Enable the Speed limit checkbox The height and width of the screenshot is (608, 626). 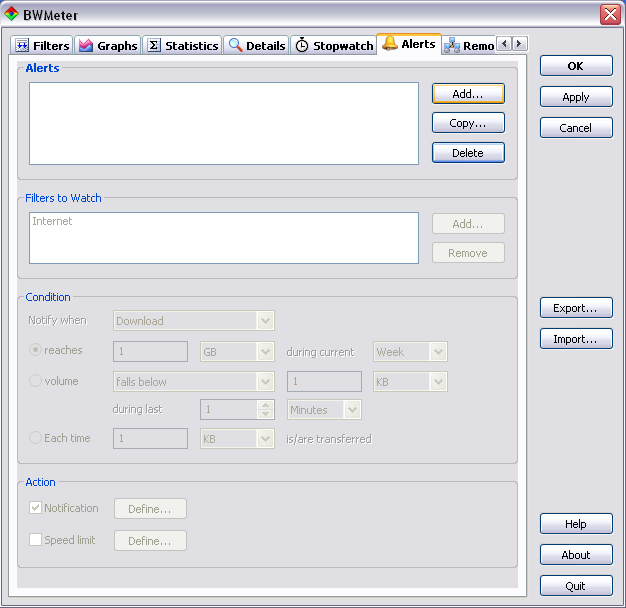coord(36,540)
